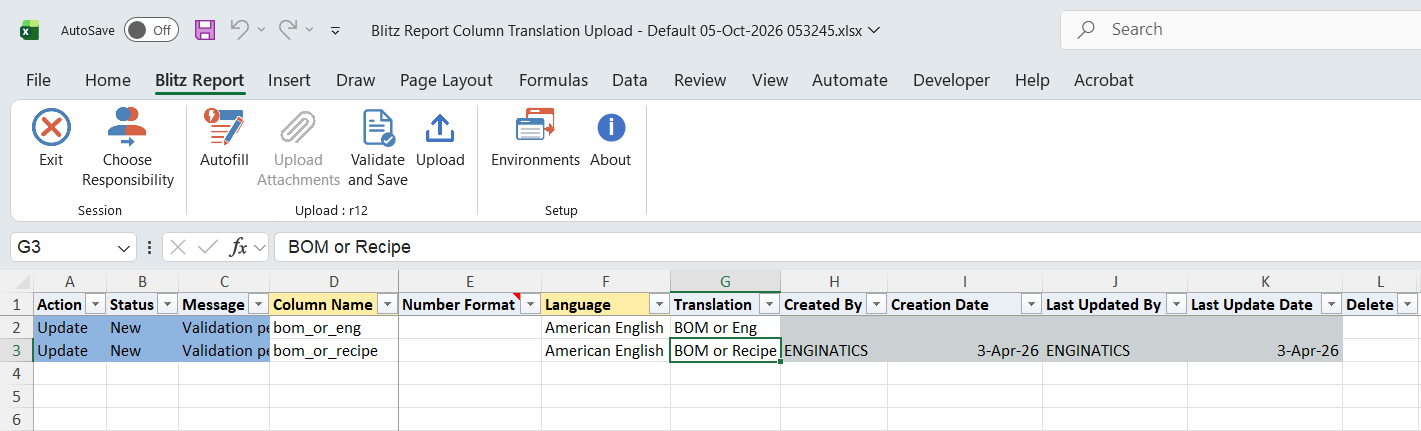The width and height of the screenshot is (1421, 431).
Task: Open the Column Name filter dropdown
Action: coord(387,304)
